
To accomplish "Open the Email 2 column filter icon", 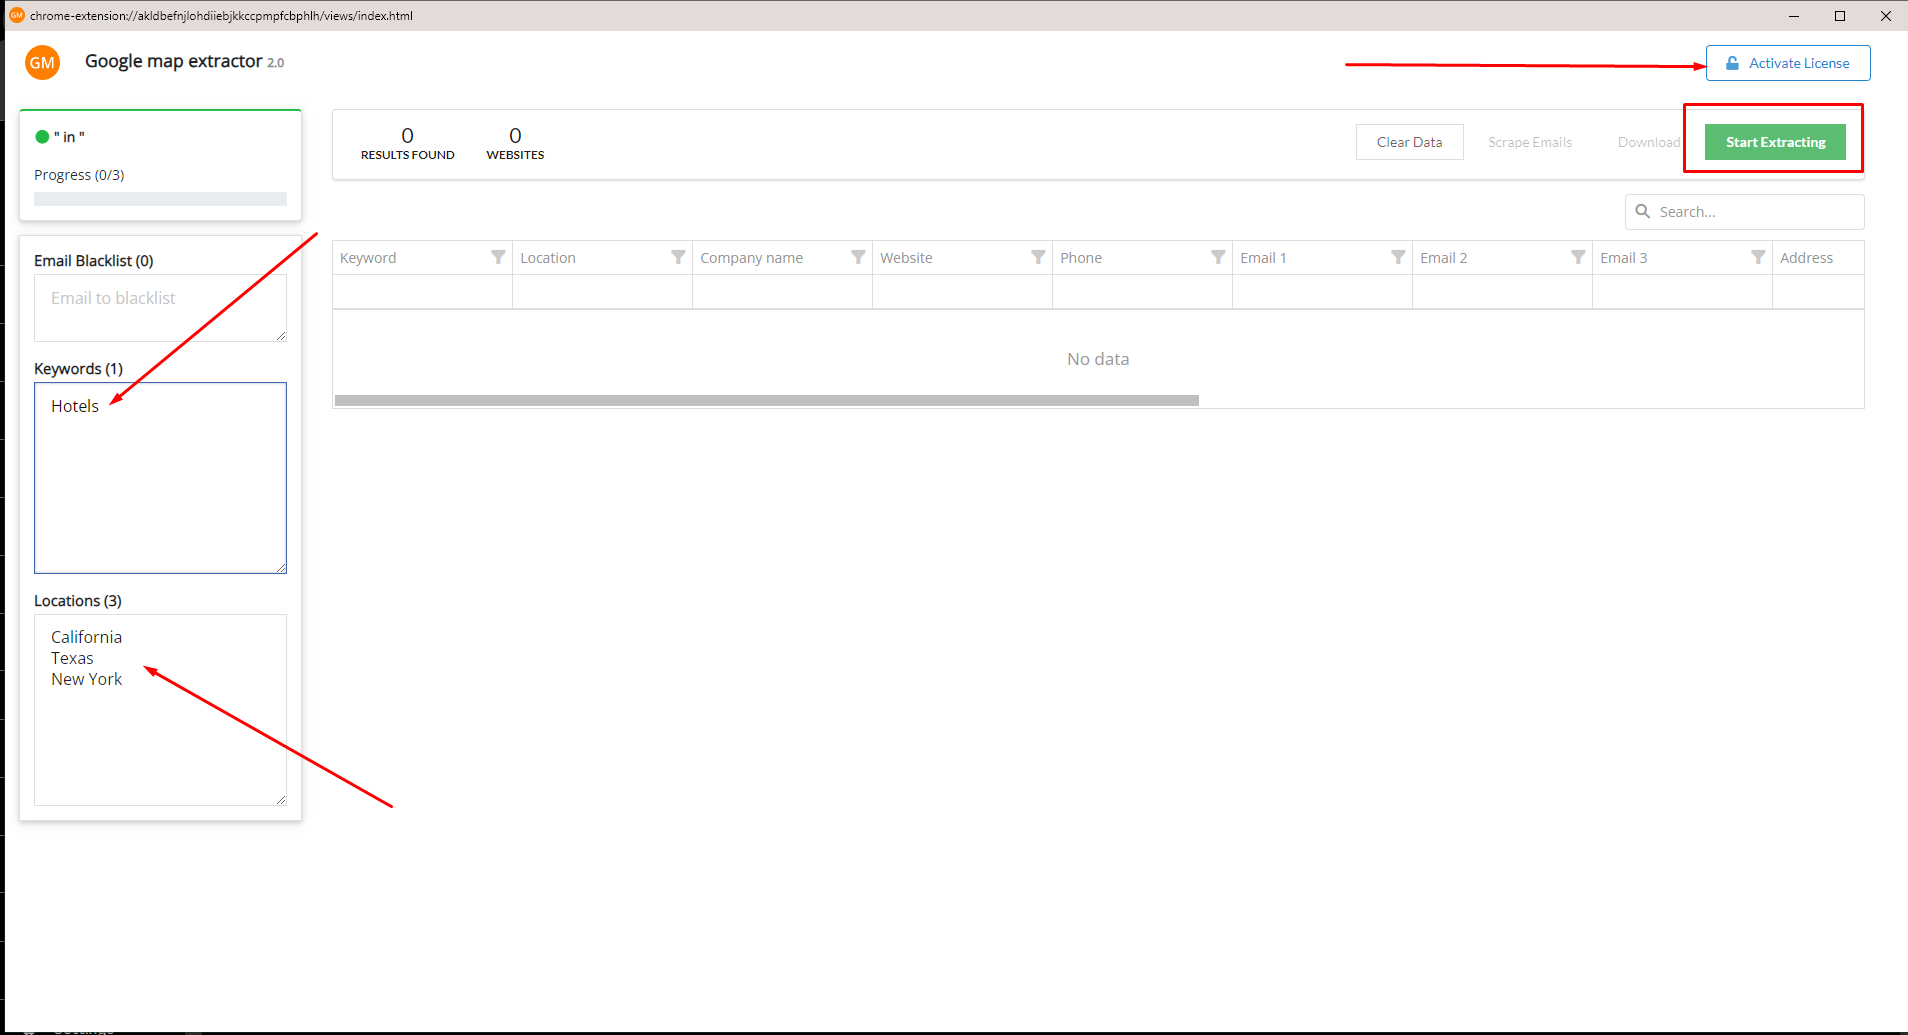I will [1578, 257].
